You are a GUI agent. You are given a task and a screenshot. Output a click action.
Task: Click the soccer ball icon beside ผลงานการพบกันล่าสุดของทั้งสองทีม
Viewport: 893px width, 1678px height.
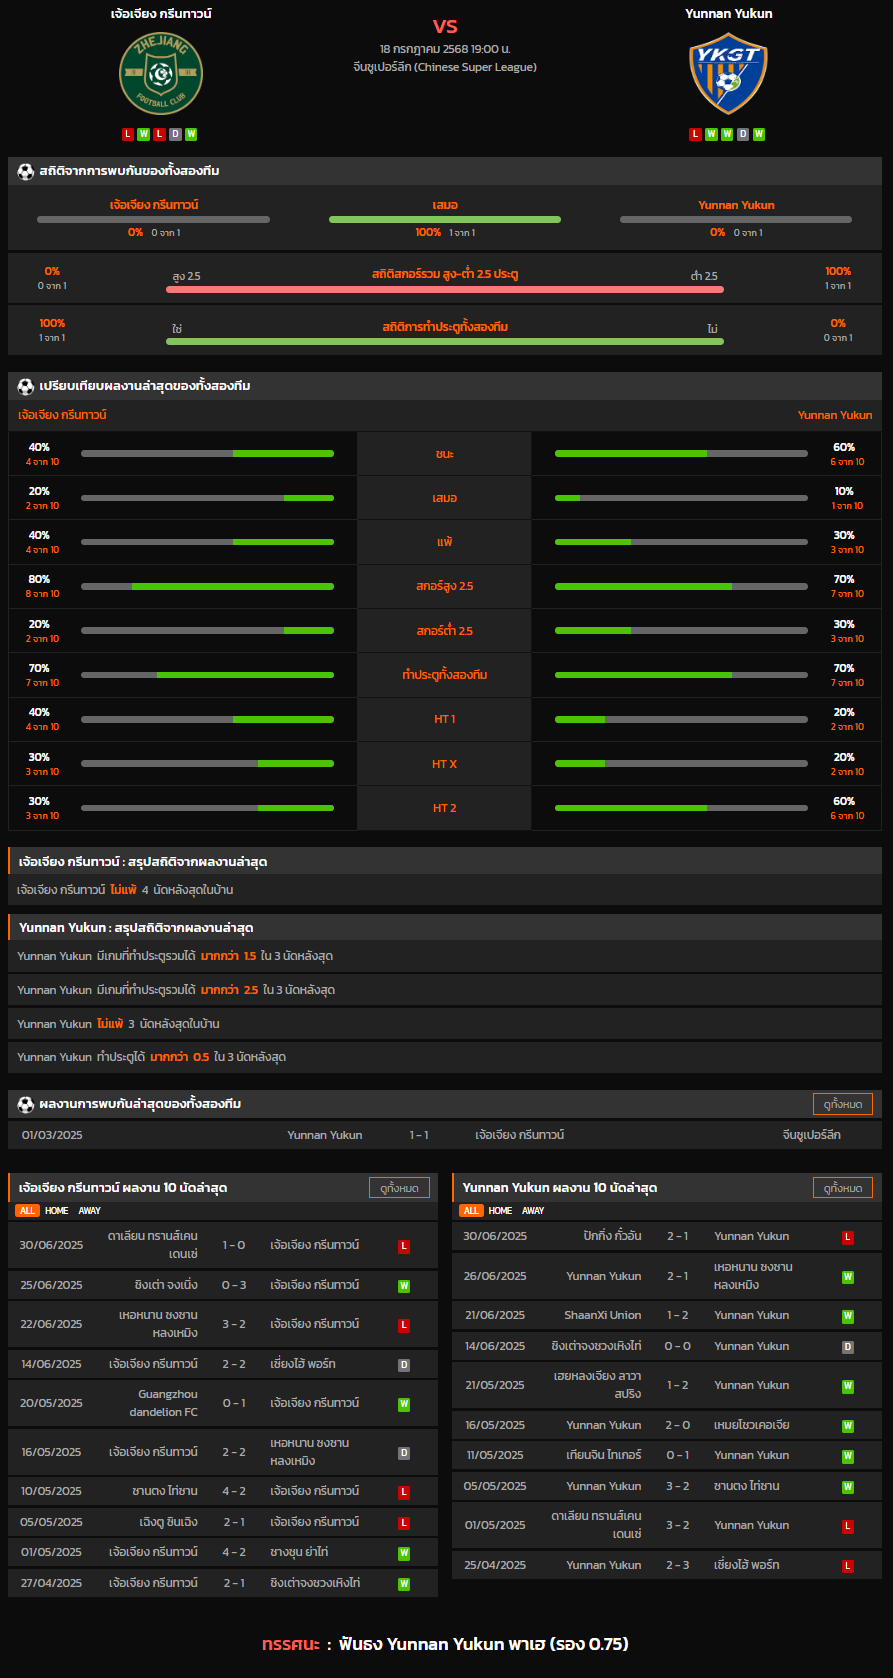pyautogui.click(x=26, y=1104)
